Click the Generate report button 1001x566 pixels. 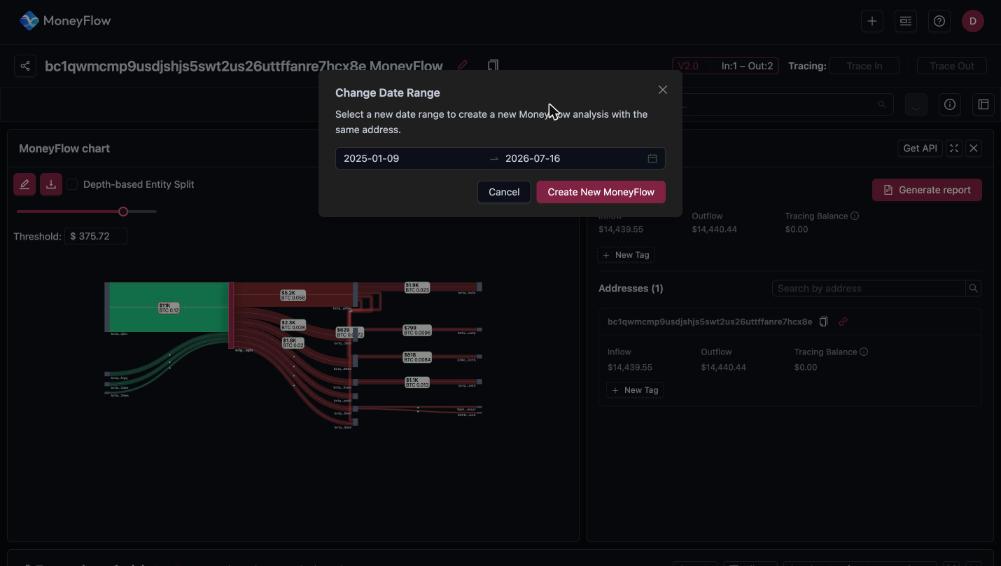tap(926, 190)
